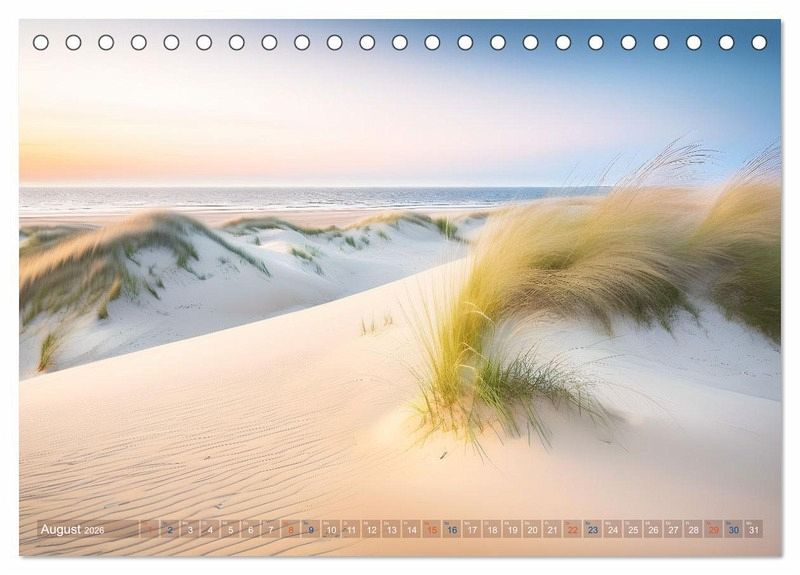800x575 pixels.
Task: Click the August 2026 month label
Action: point(72,529)
